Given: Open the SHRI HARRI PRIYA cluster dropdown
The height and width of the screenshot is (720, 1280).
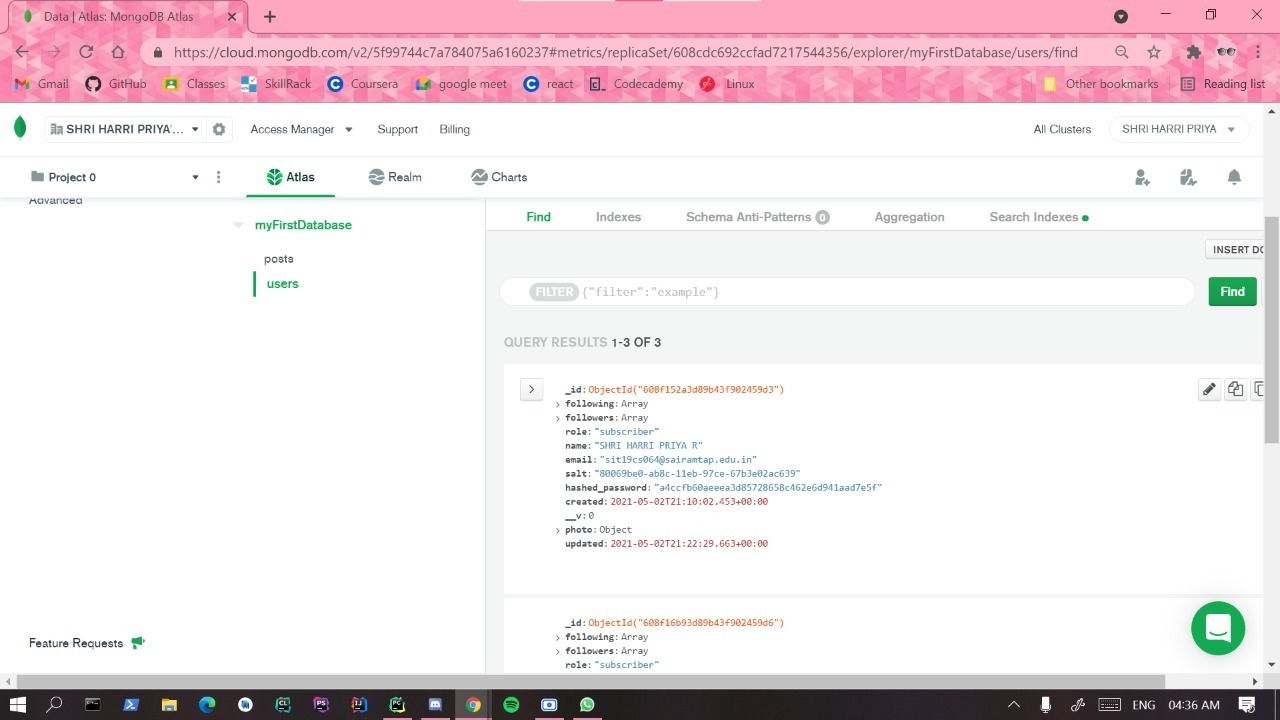Looking at the screenshot, I should pyautogui.click(x=1179, y=128).
